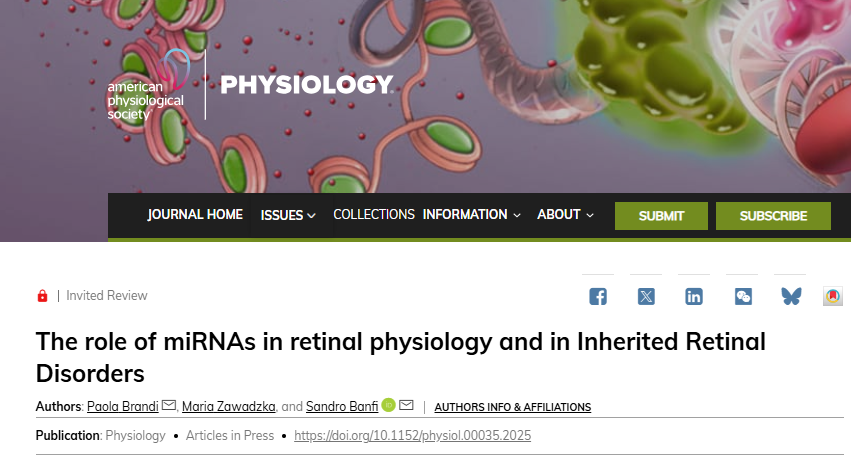Share article on Bluesky butterfly icon
This screenshot has height=464, width=851.
click(791, 296)
